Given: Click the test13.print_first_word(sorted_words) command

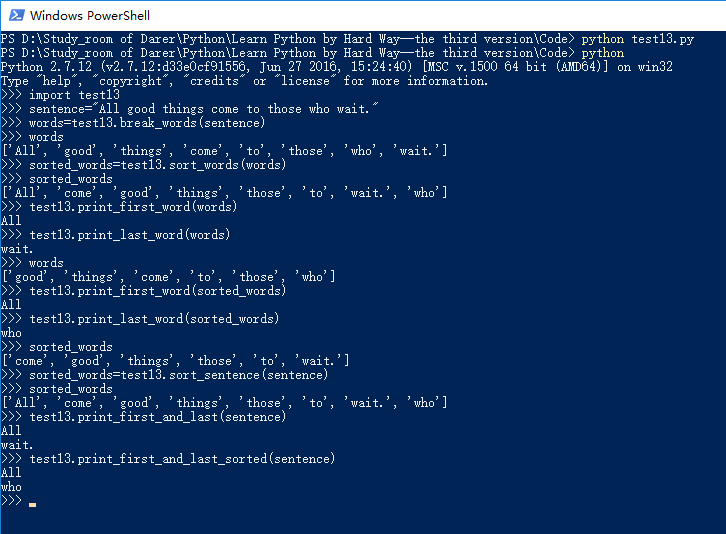Looking at the screenshot, I should (x=157, y=291).
